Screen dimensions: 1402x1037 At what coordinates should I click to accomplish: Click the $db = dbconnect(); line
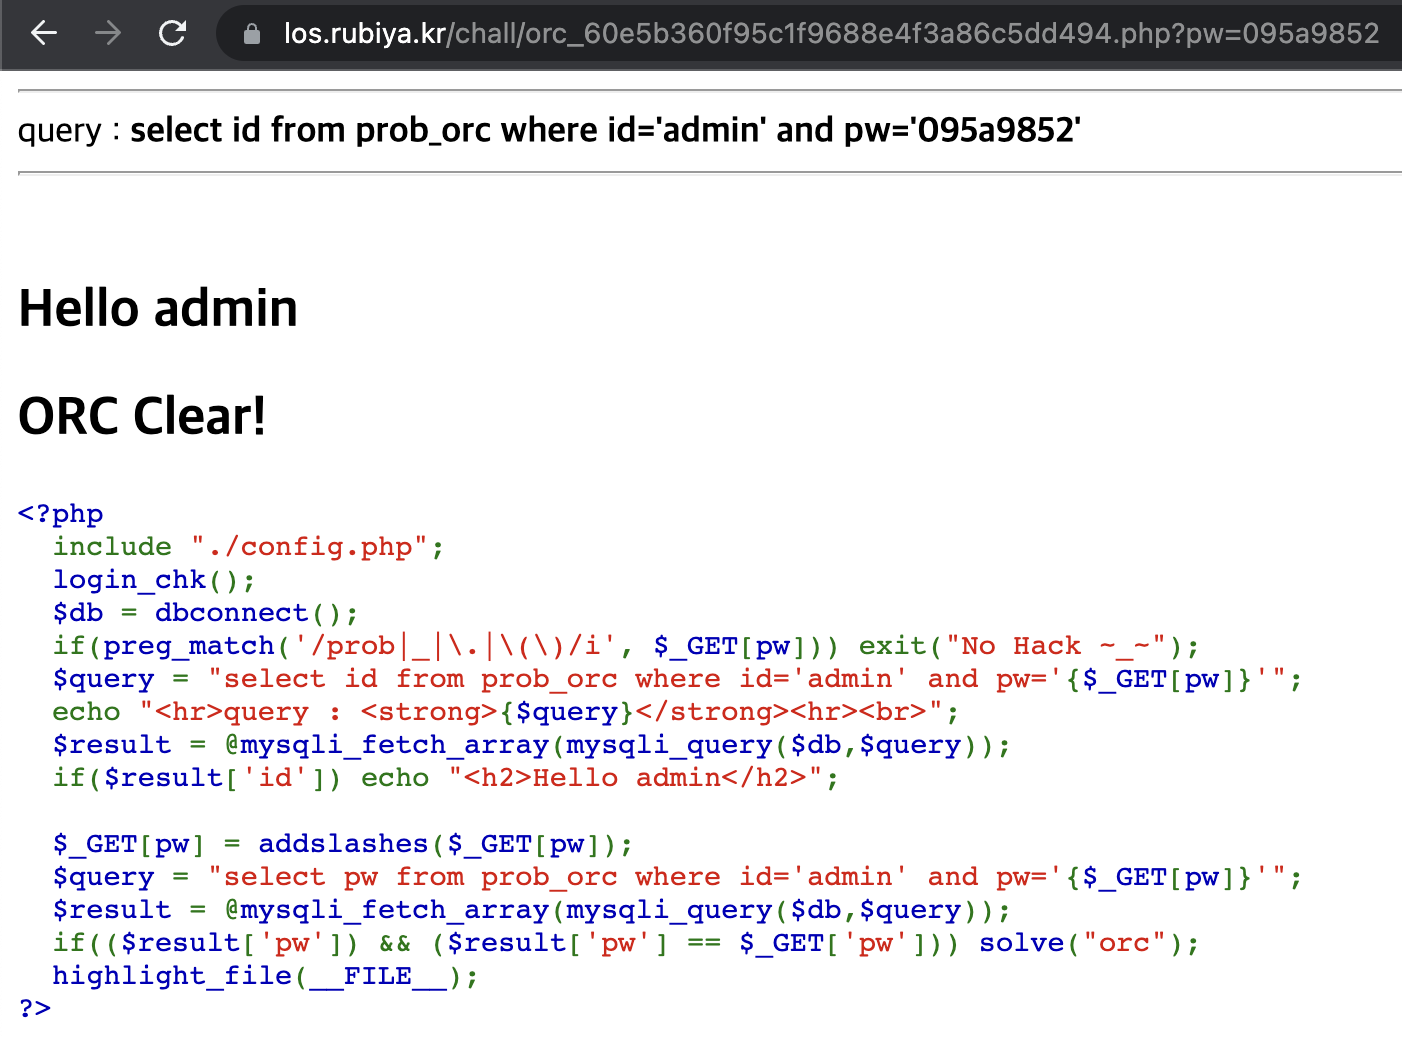coord(205,613)
